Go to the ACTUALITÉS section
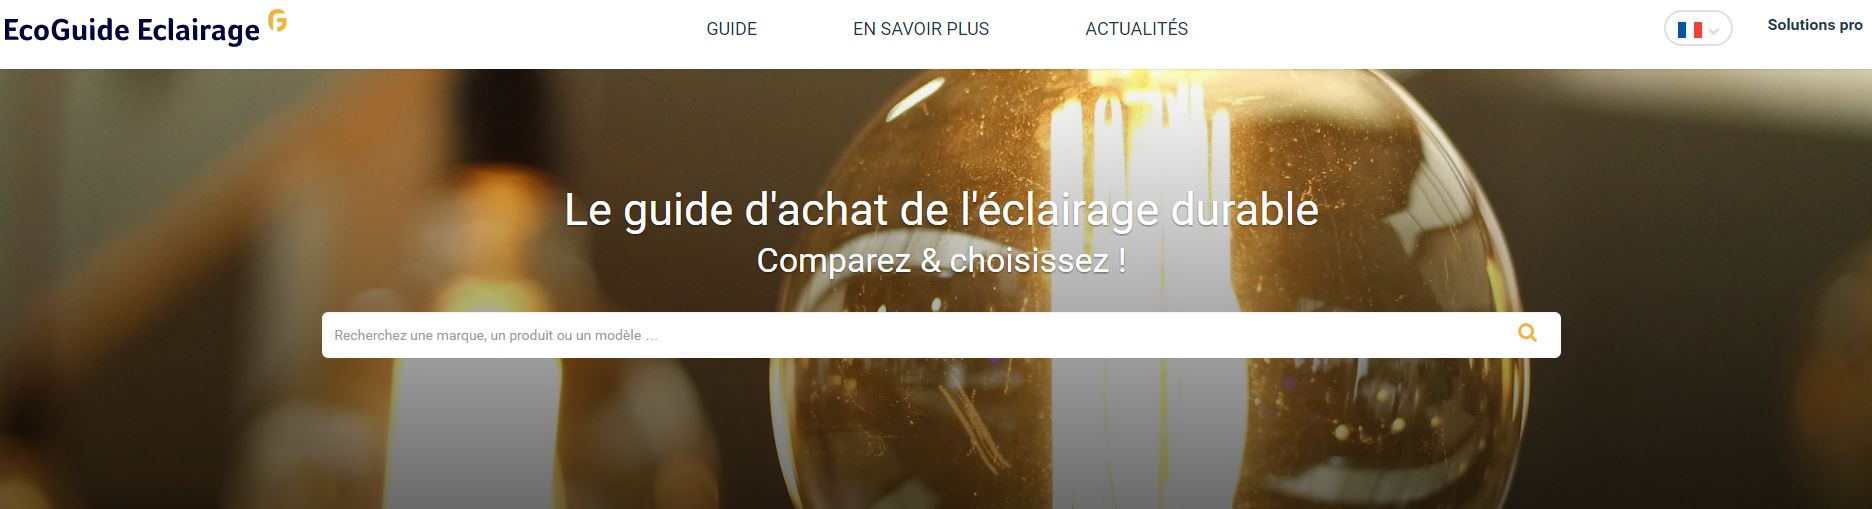Screen dimensions: 1872x509 click(x=1137, y=29)
